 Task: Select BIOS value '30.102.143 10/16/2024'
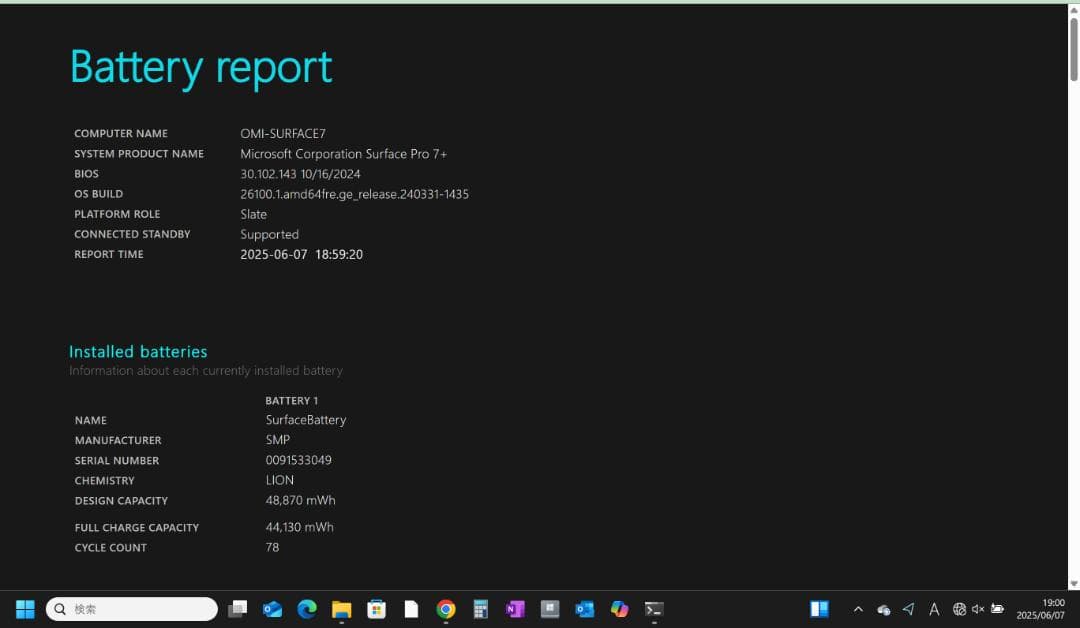(x=300, y=174)
